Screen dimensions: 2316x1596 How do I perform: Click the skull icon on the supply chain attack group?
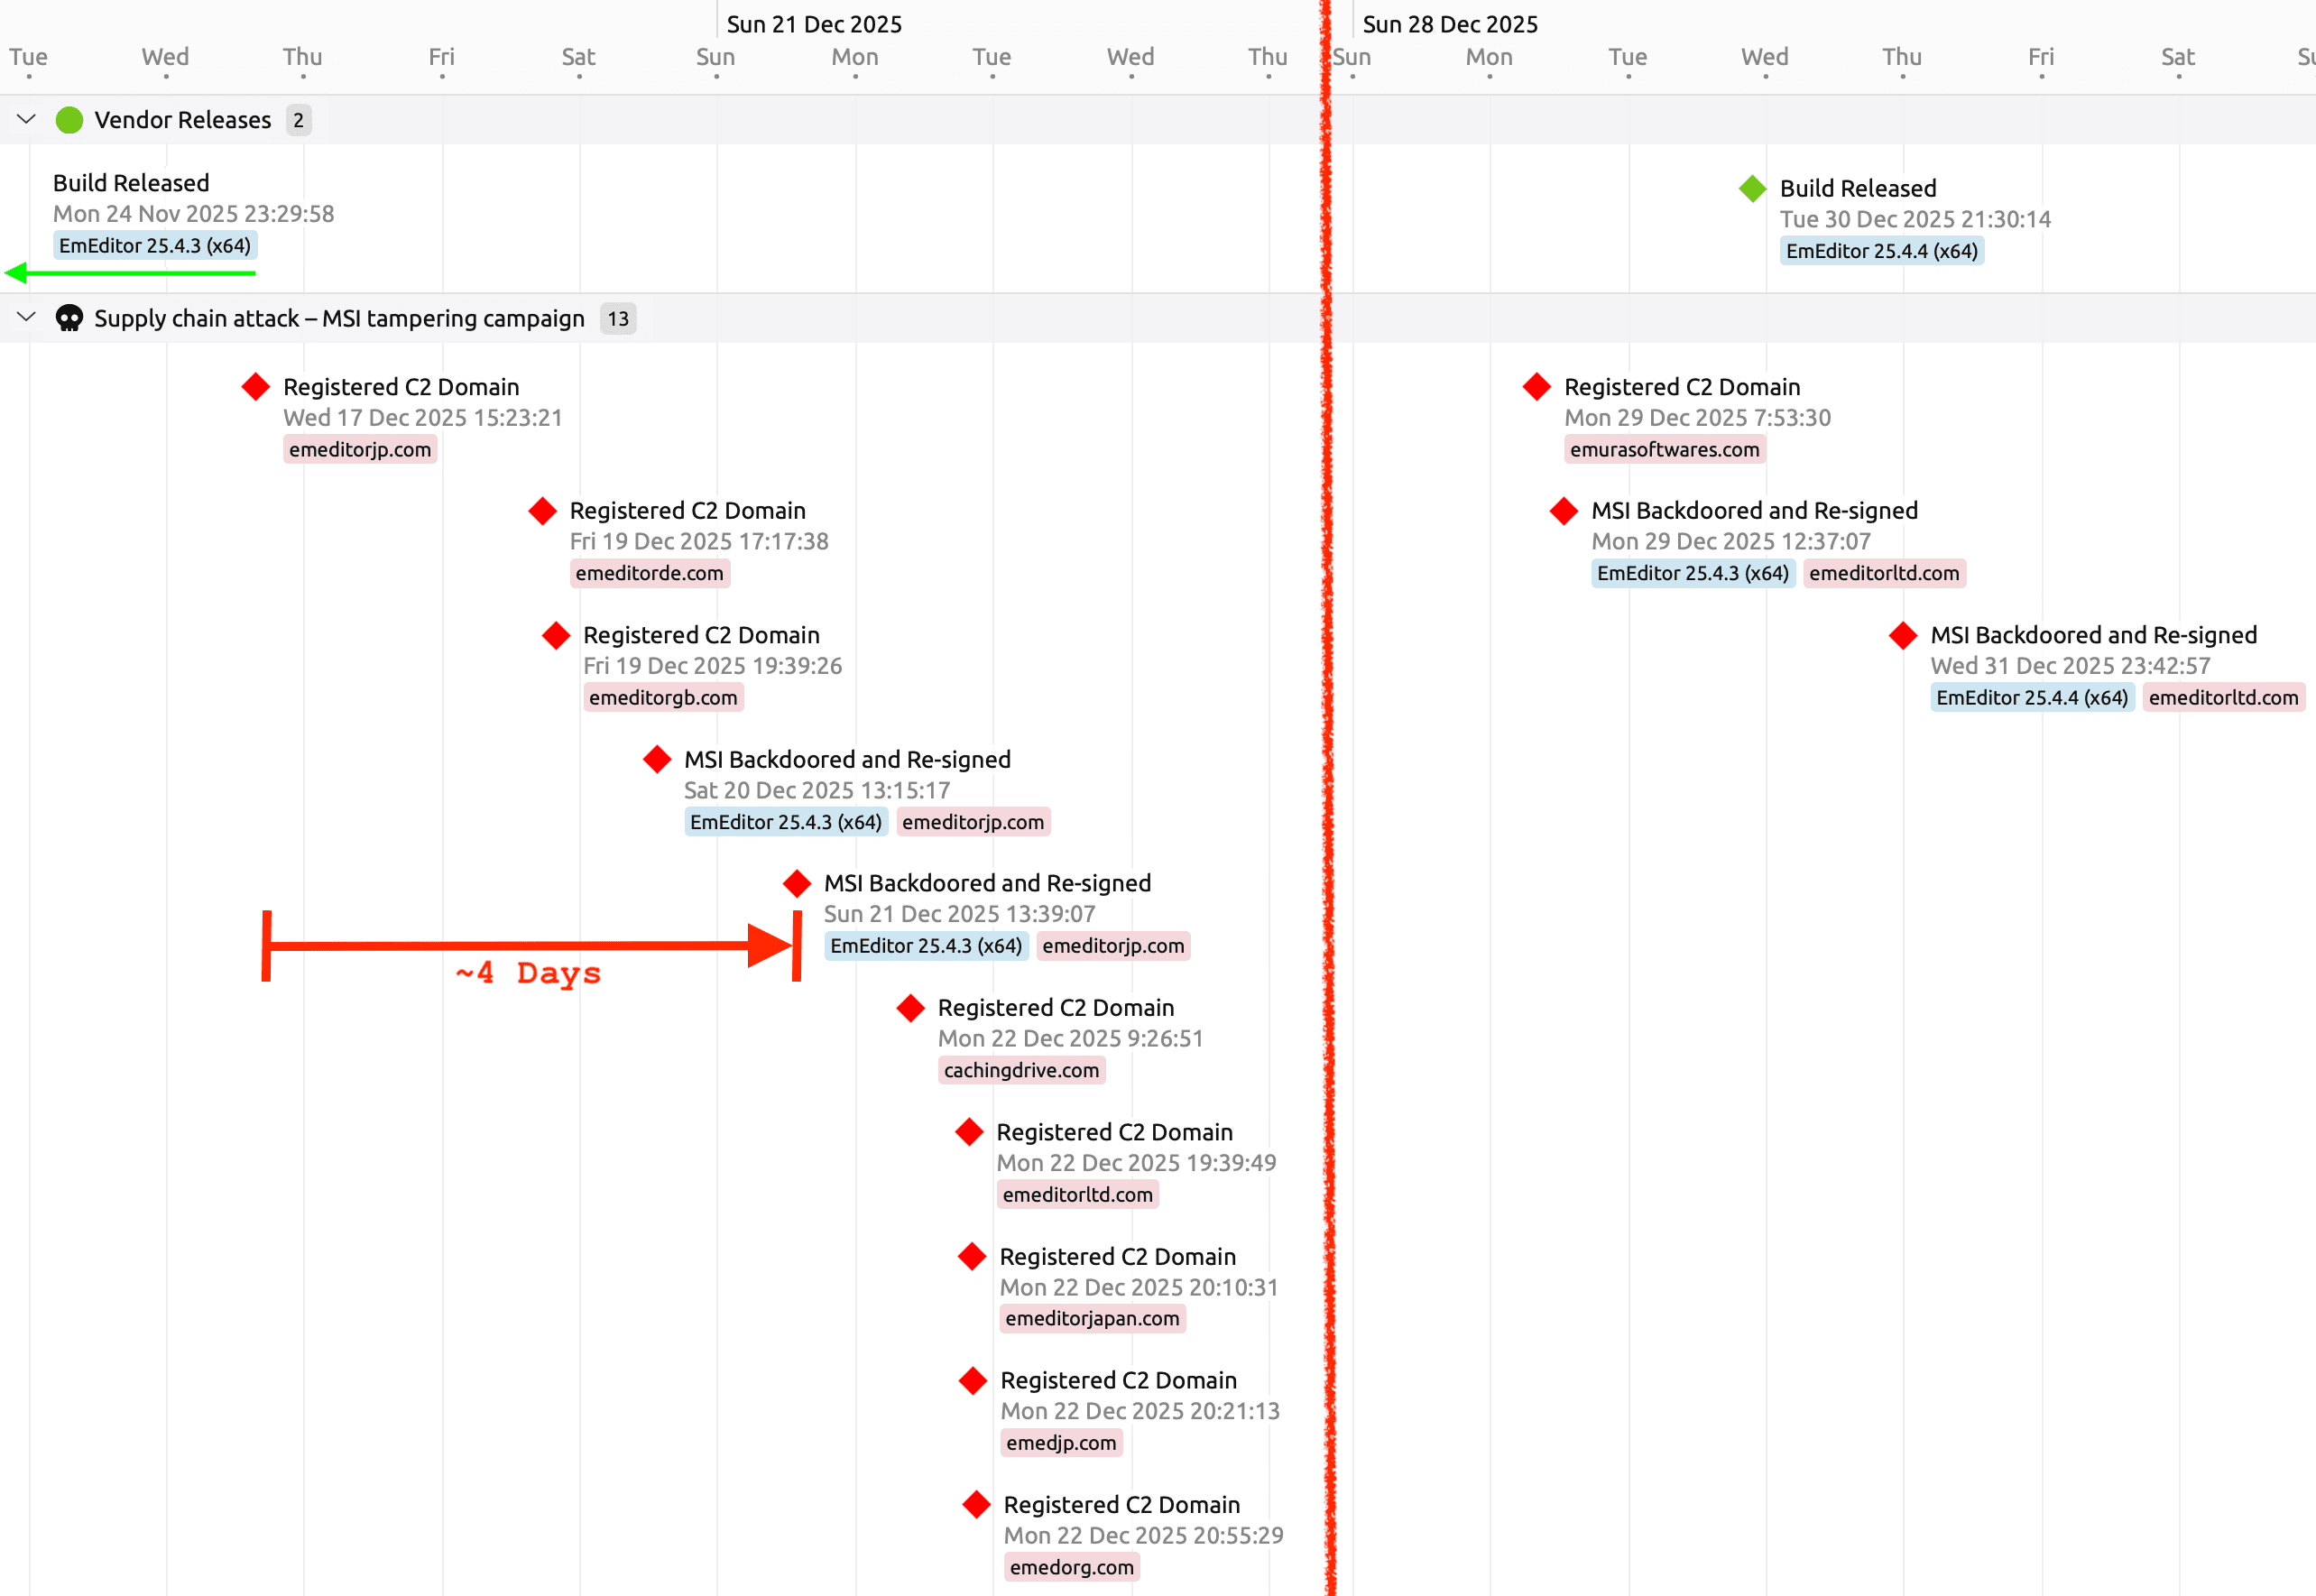tap(69, 318)
